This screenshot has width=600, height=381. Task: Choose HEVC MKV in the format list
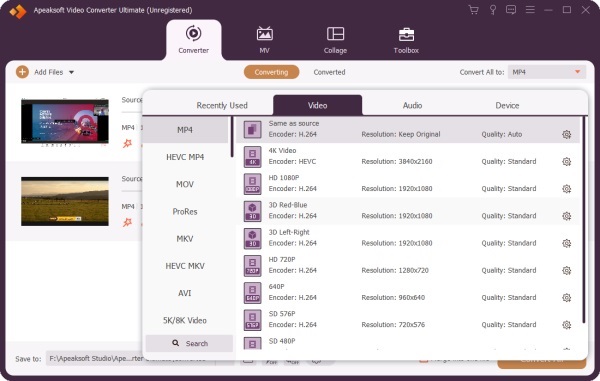[x=185, y=266]
